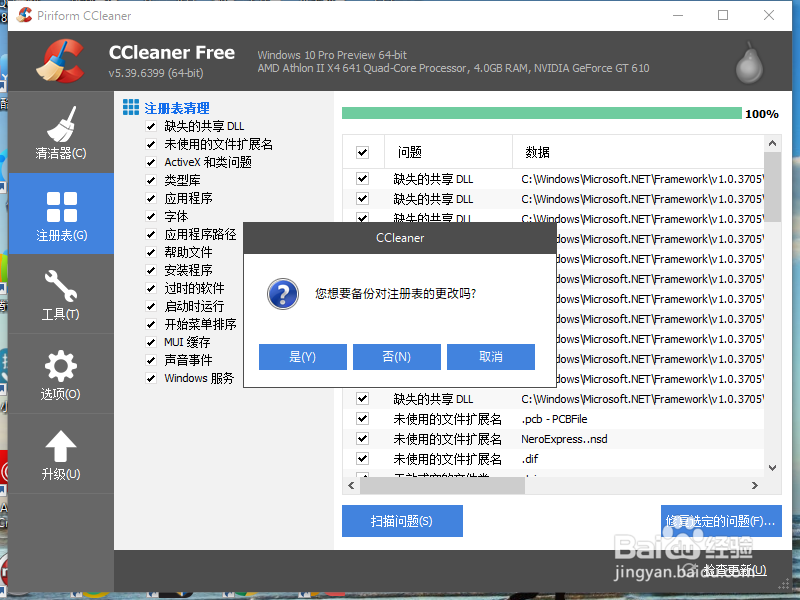Toggle 帮助文件 checkbox
The width and height of the screenshot is (800, 600).
pyautogui.click(x=151, y=252)
